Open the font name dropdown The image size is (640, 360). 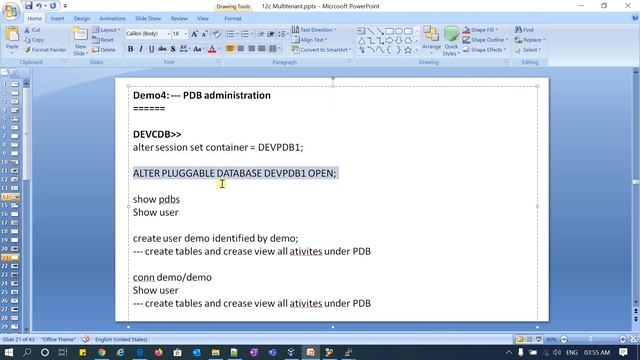(168, 34)
